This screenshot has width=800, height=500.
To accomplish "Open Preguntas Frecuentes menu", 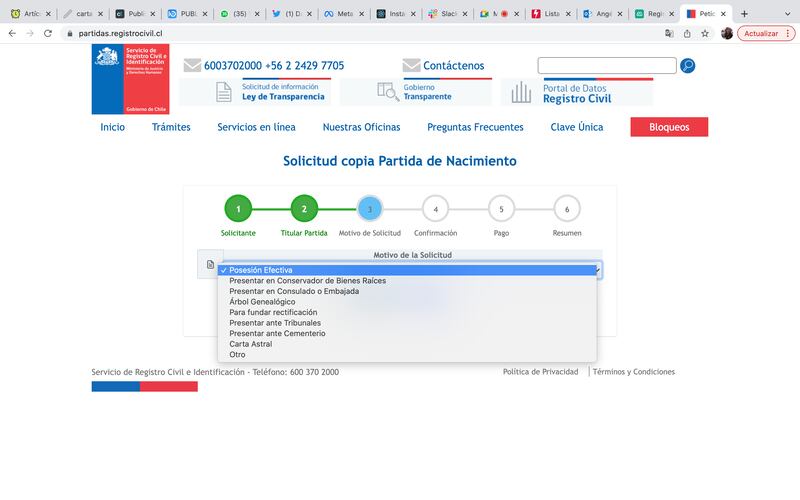I will pos(475,127).
